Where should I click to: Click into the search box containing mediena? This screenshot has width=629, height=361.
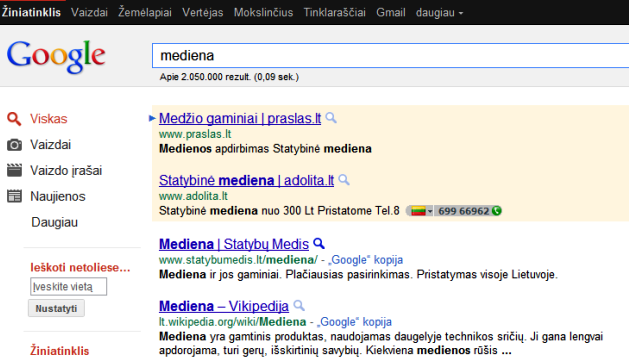[x=390, y=55]
